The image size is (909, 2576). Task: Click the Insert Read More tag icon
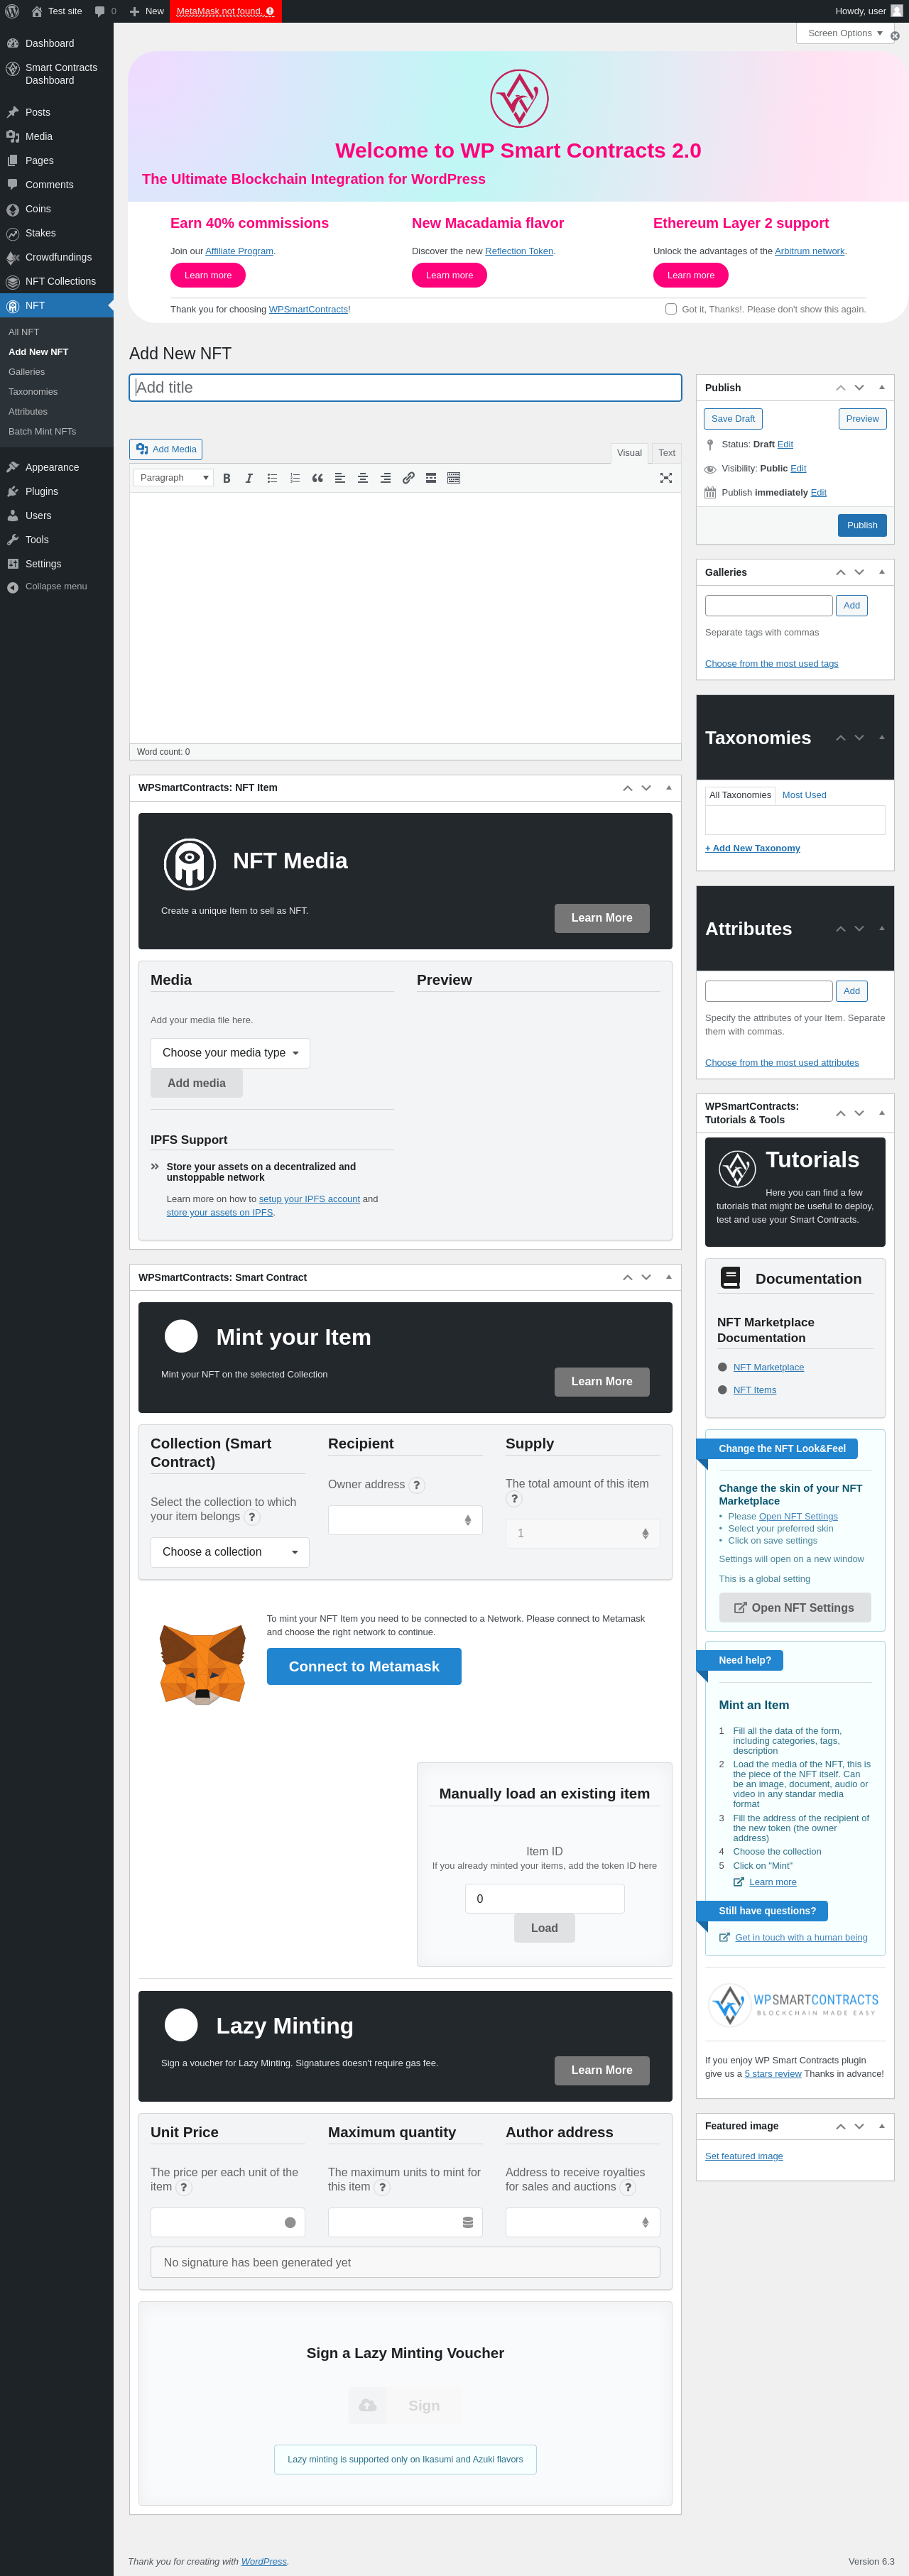[x=431, y=478]
